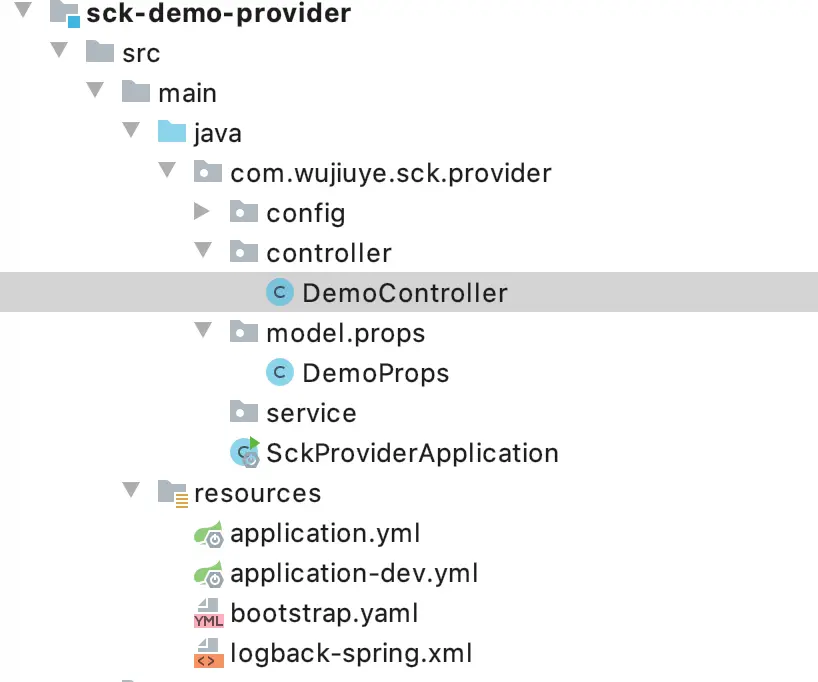Screen dimensions: 818x682
Task: Expand the config package
Action: point(201,212)
